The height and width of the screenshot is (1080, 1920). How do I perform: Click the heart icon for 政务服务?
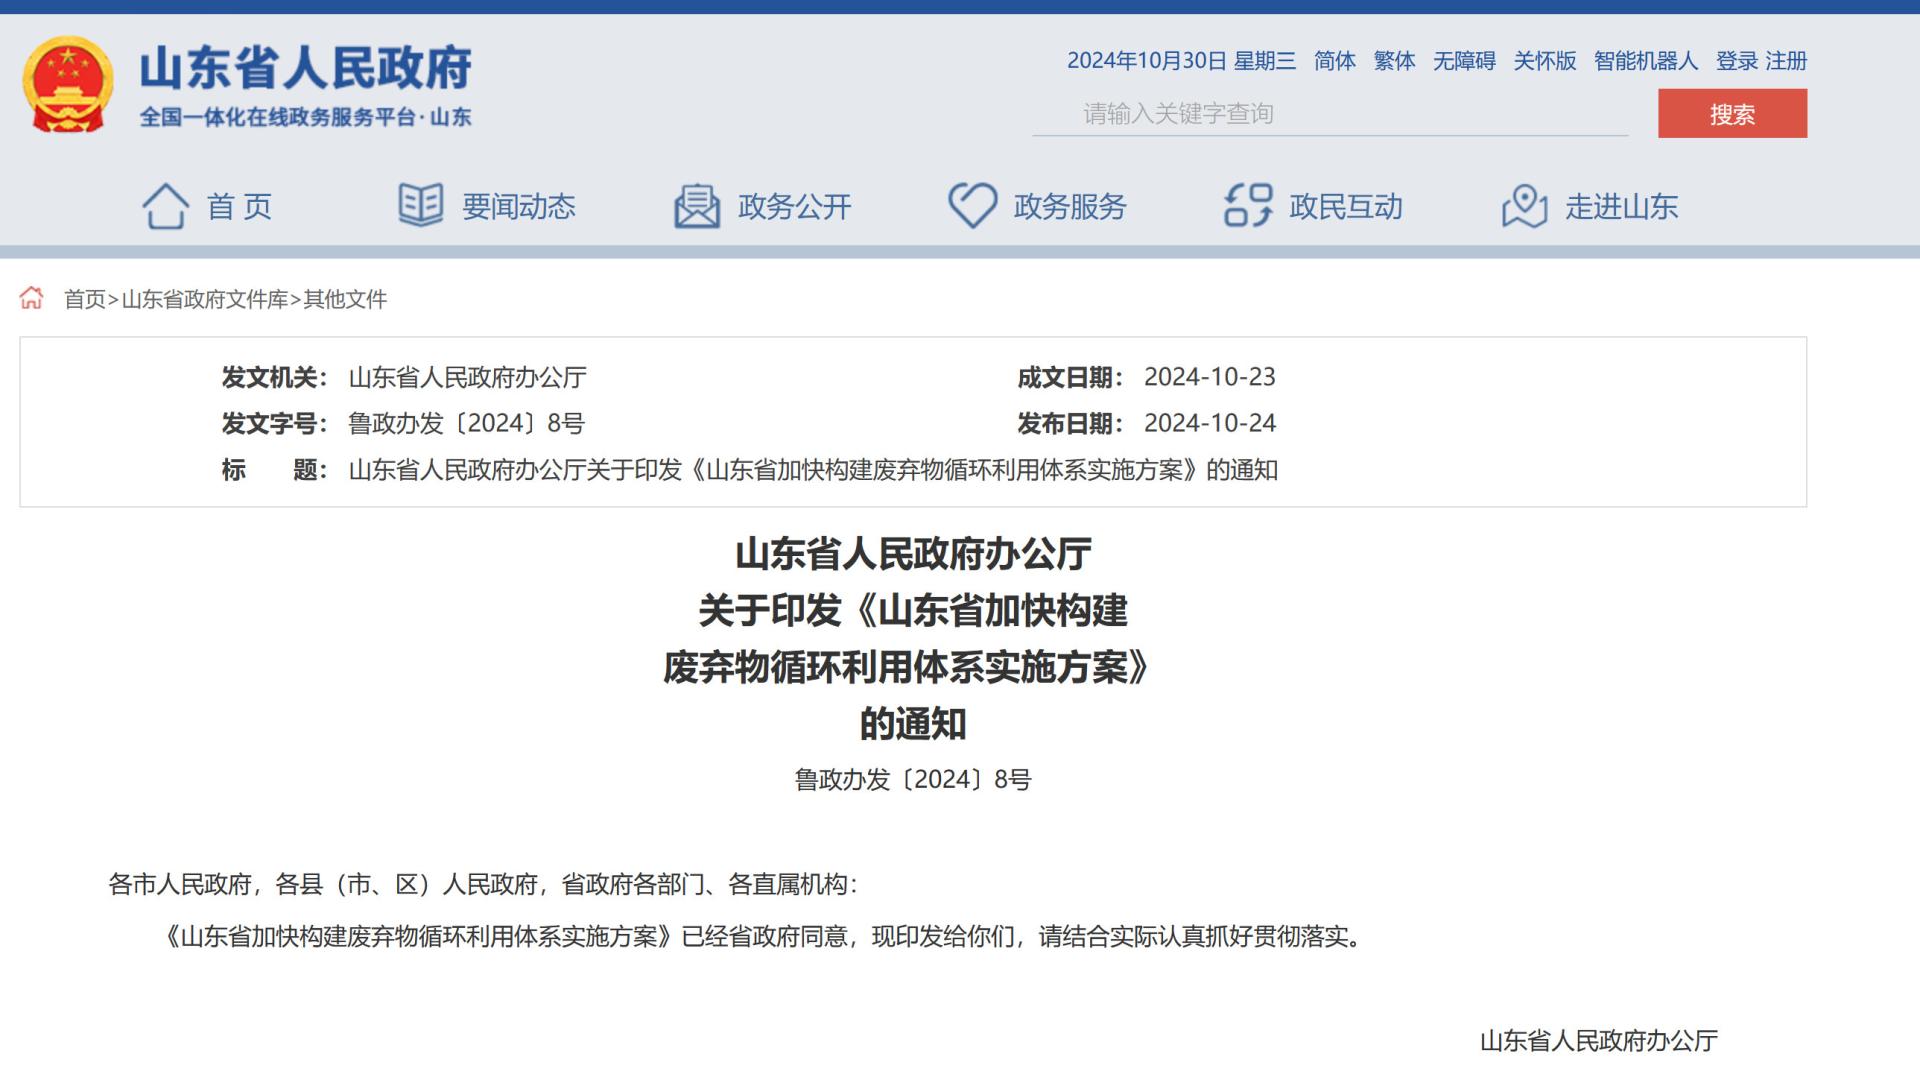point(972,206)
